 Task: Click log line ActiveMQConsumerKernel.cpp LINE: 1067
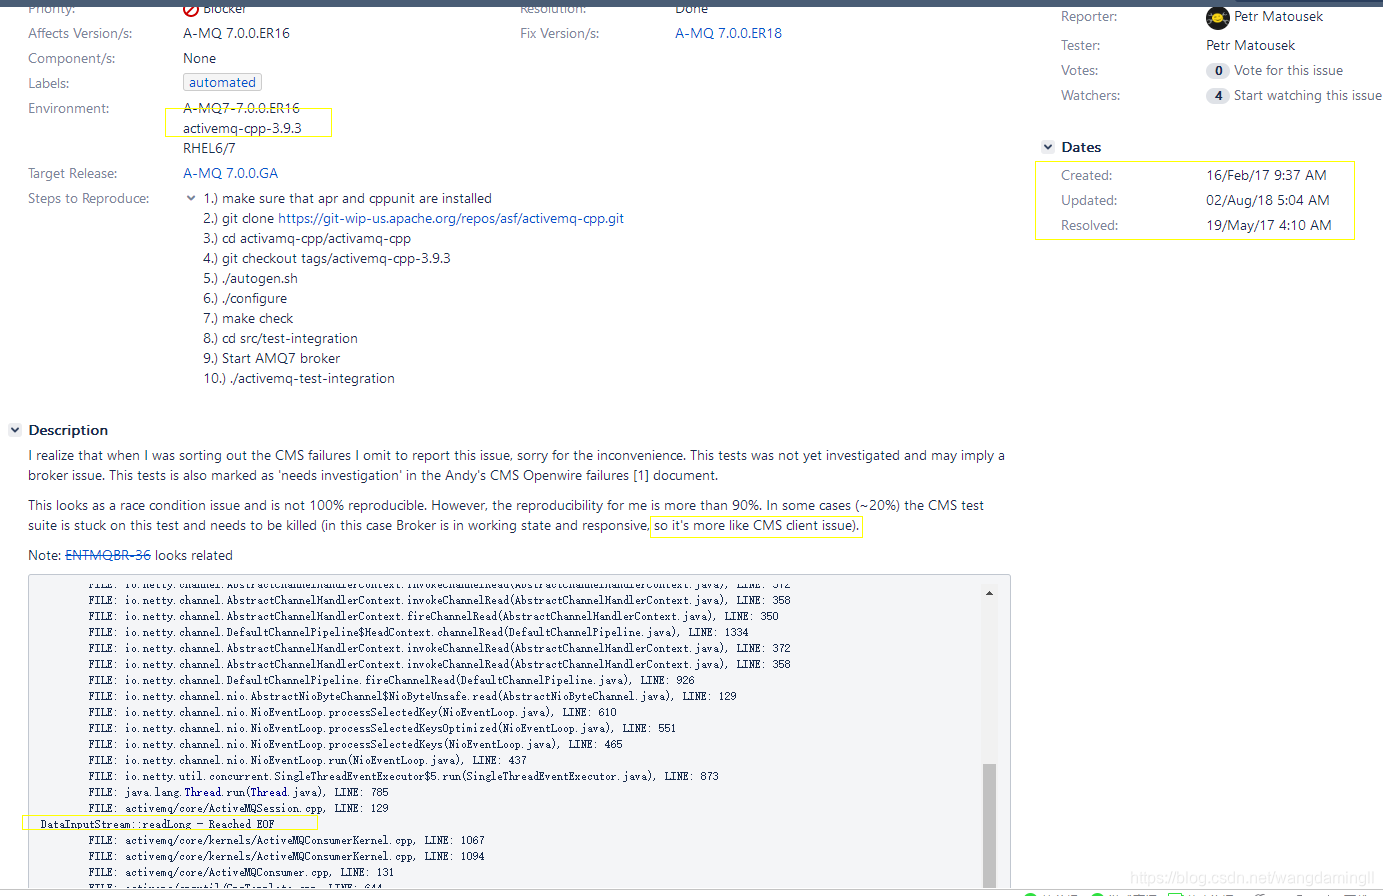(286, 840)
